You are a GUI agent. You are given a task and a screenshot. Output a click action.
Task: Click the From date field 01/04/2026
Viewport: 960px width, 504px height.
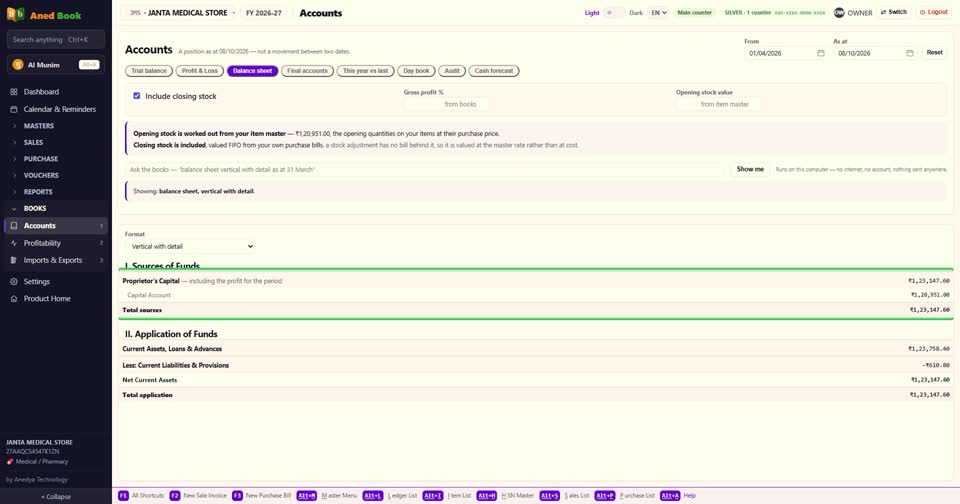[x=787, y=53]
